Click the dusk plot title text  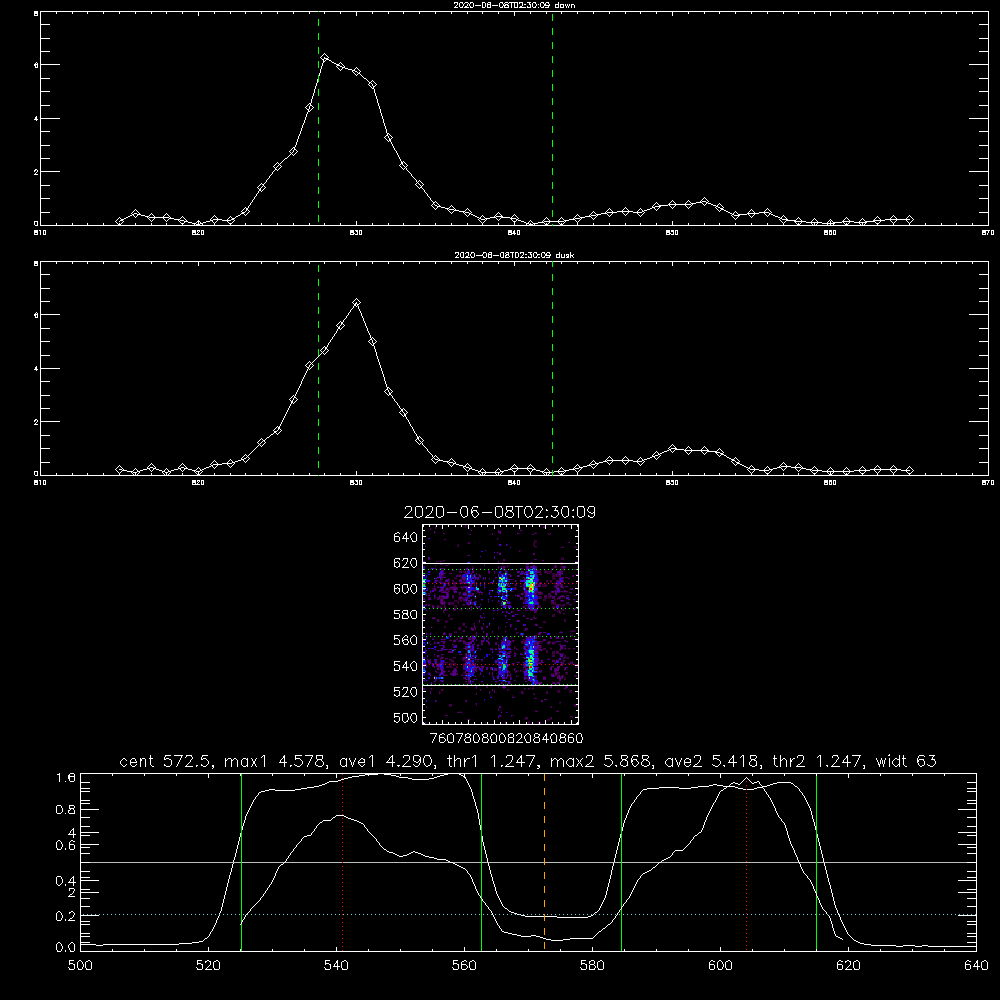click(x=514, y=255)
